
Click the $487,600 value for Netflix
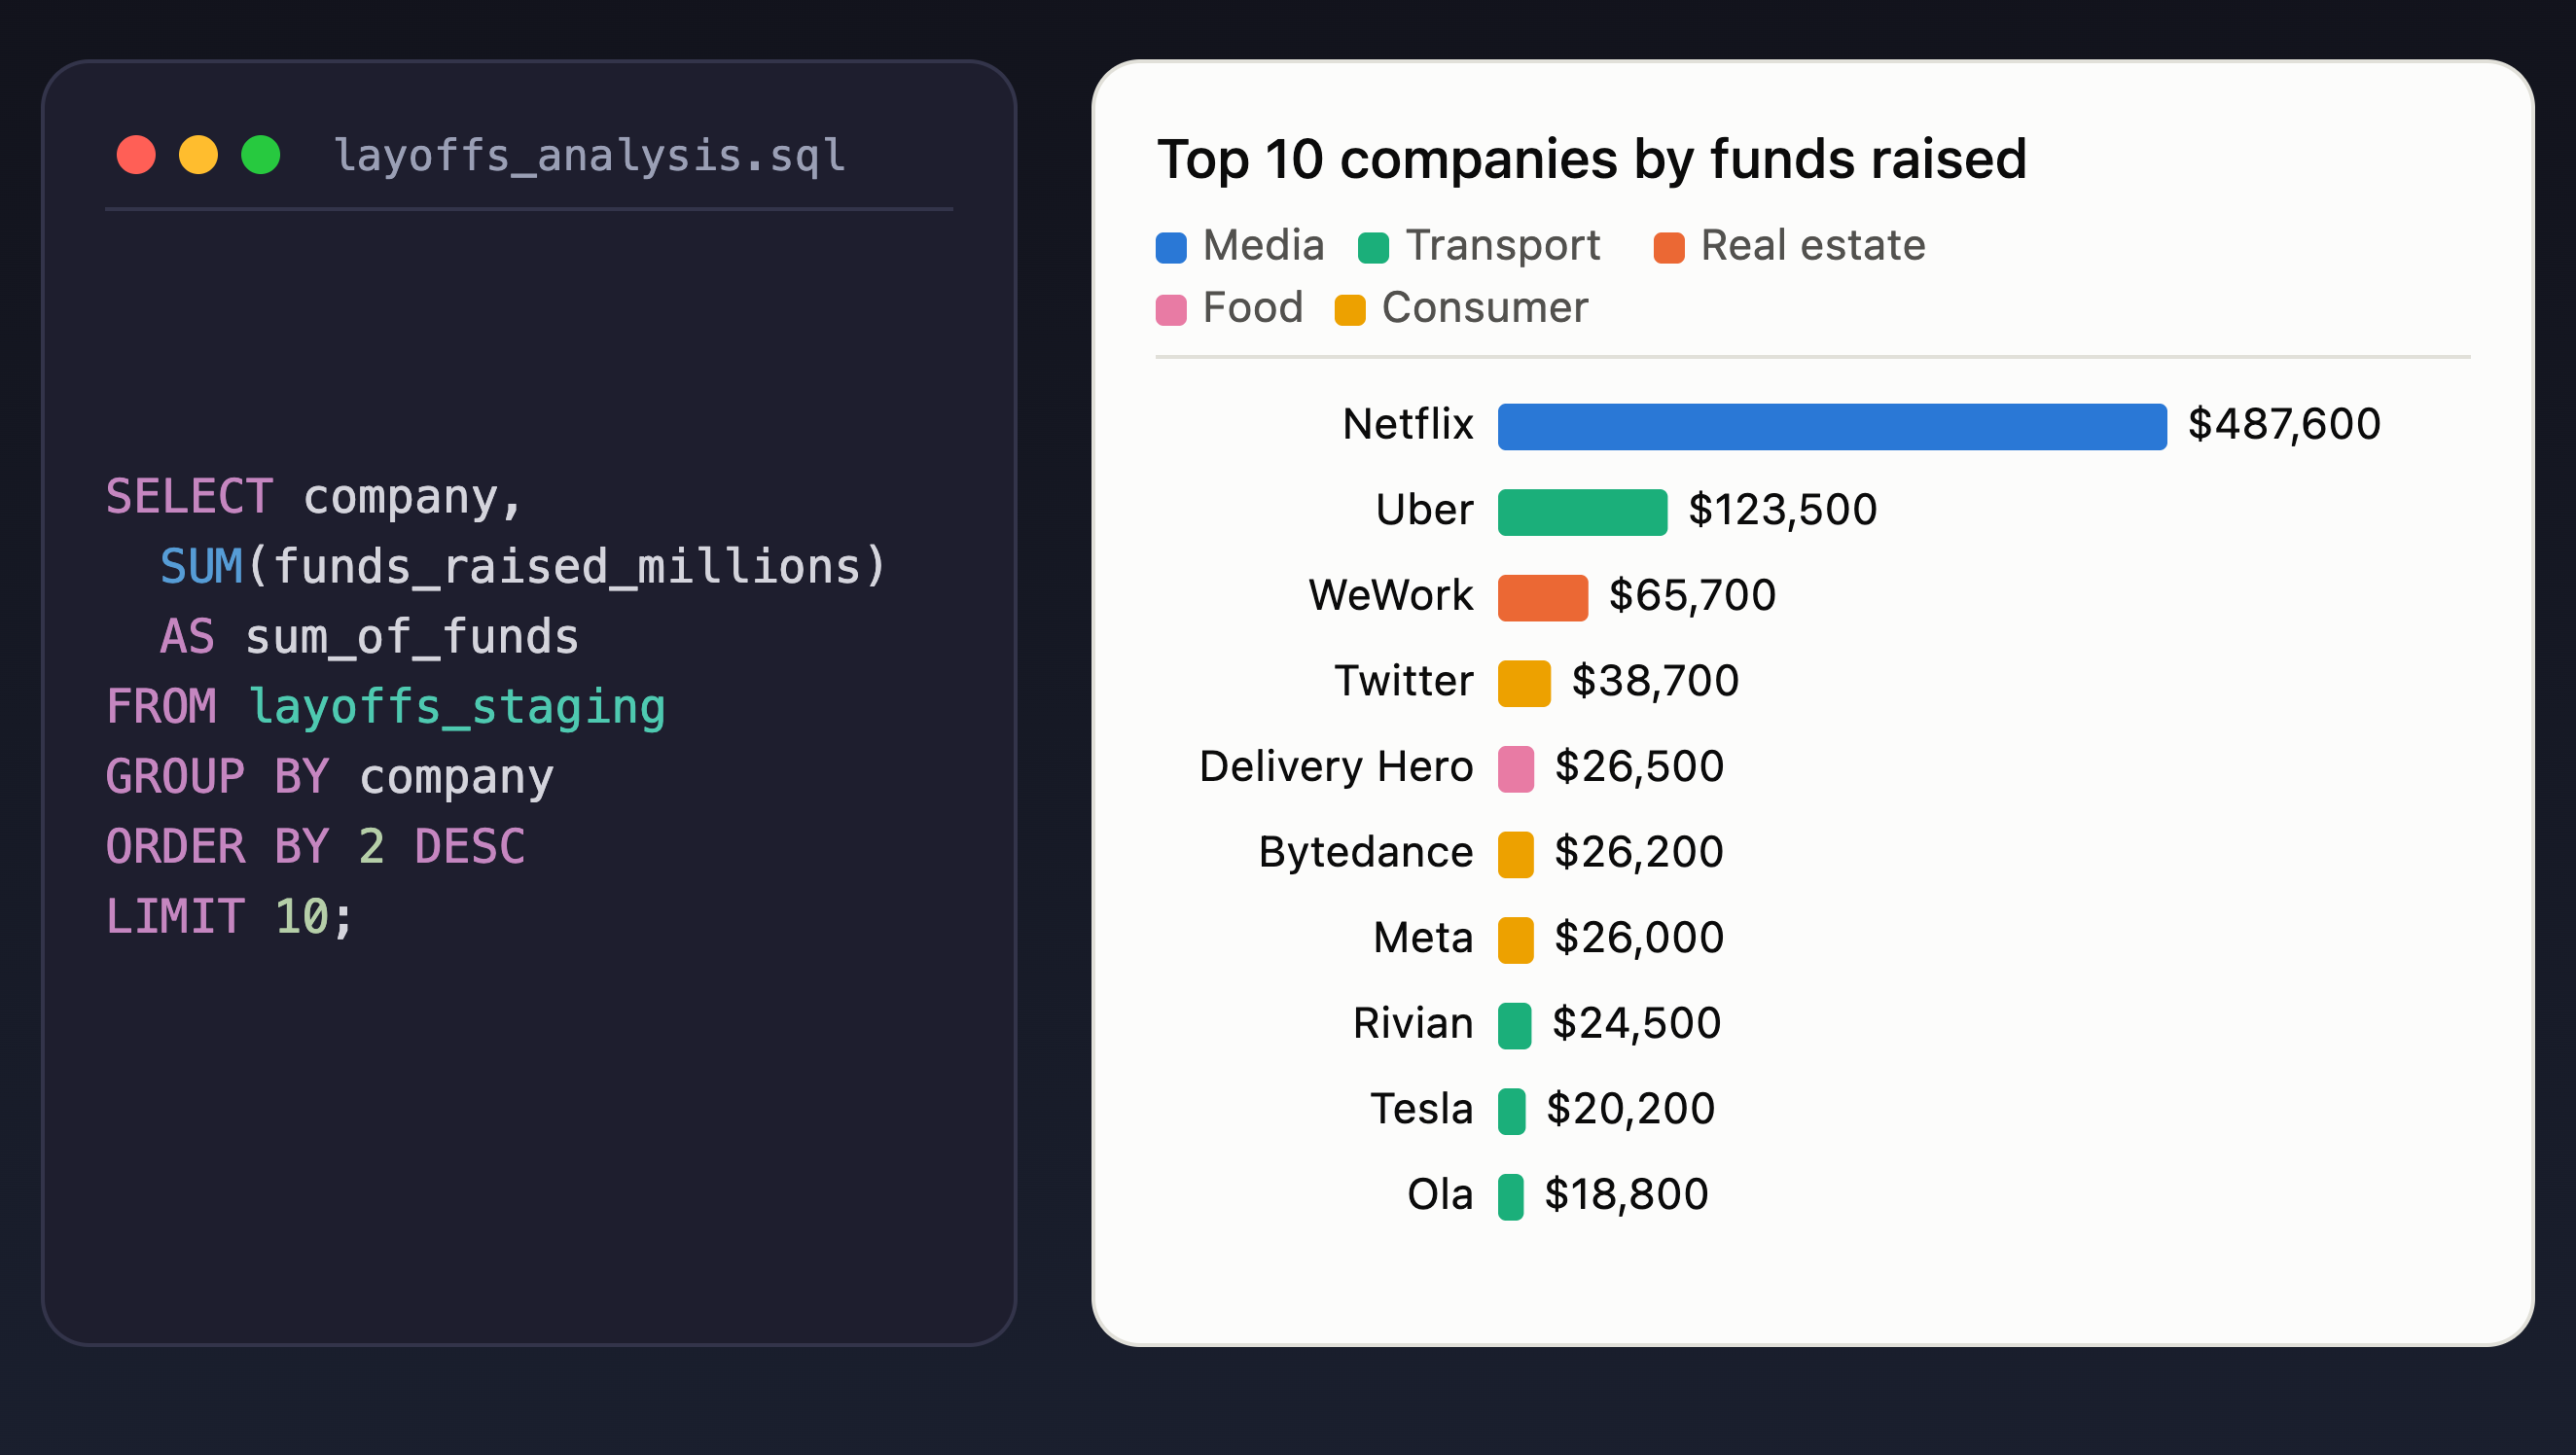(2284, 425)
